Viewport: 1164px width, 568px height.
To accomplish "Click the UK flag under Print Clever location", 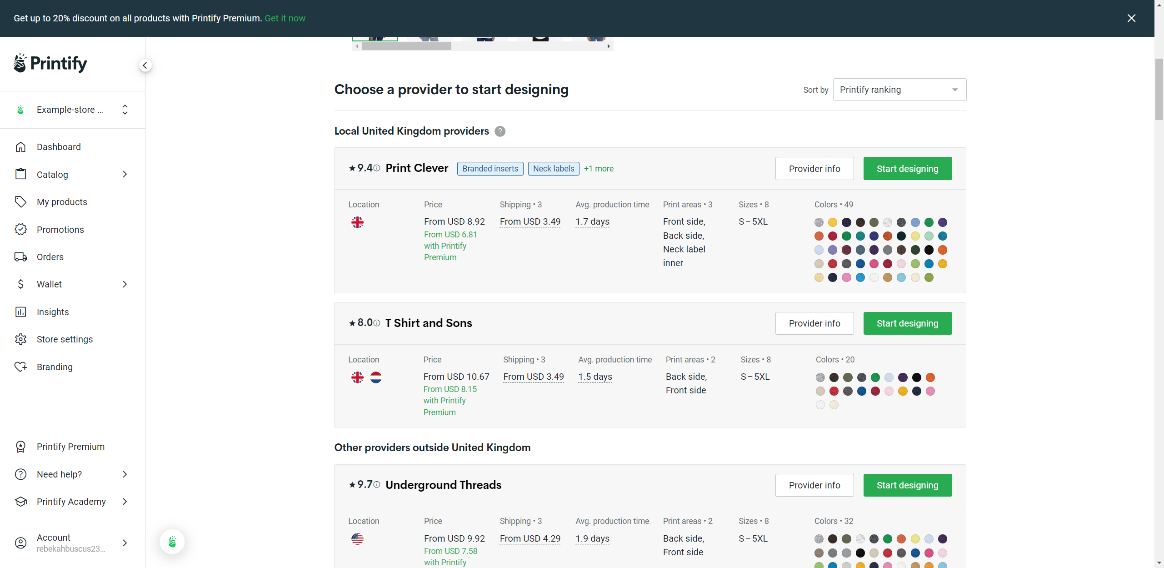I will pyautogui.click(x=357, y=222).
